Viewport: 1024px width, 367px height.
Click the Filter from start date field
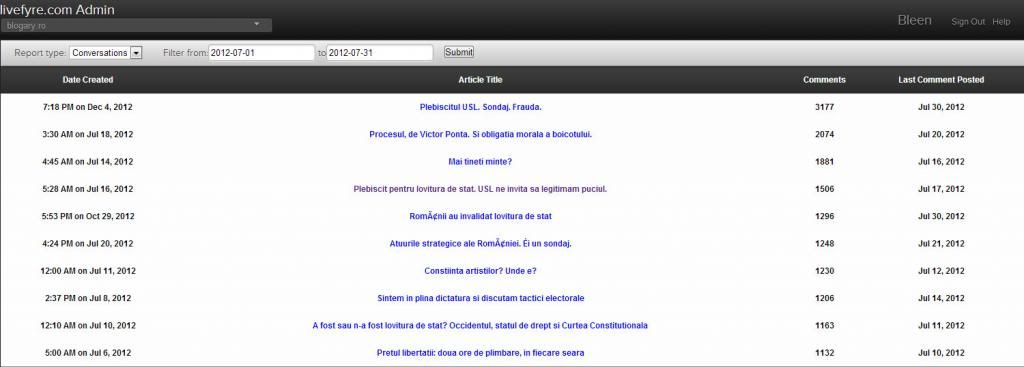(x=262, y=53)
